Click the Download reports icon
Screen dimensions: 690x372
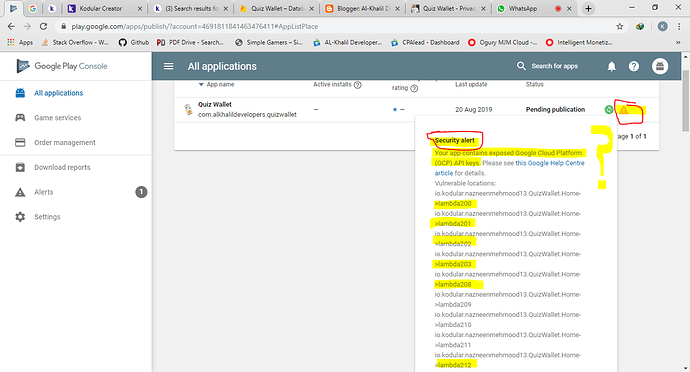(20, 167)
